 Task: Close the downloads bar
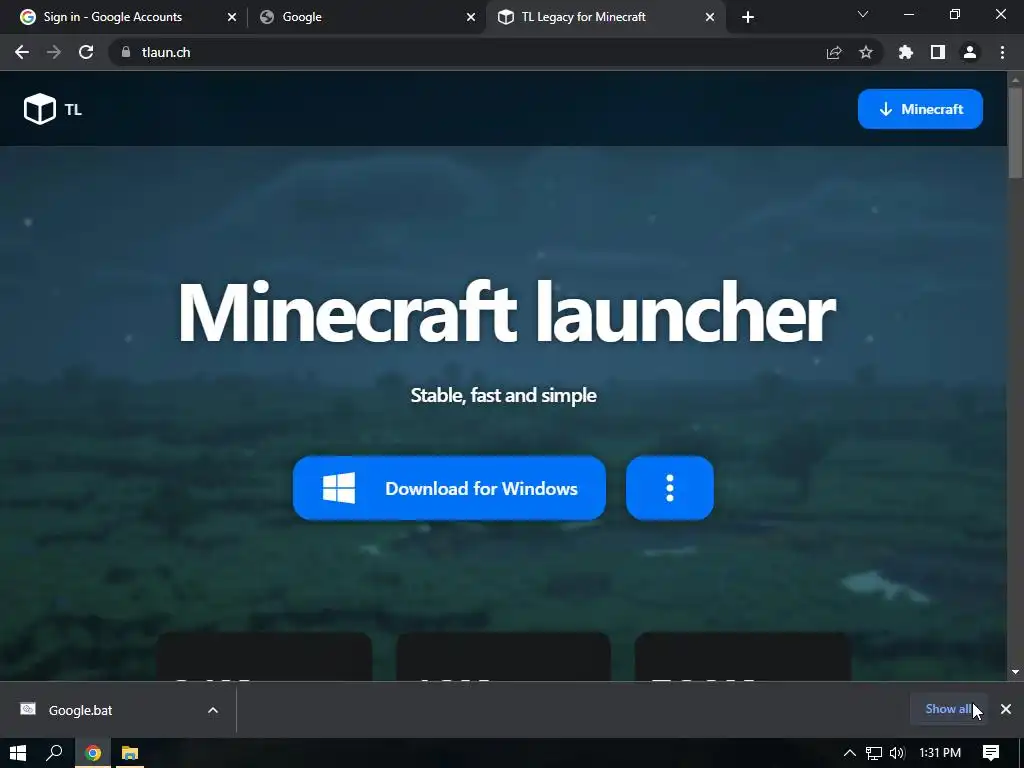click(x=1006, y=709)
